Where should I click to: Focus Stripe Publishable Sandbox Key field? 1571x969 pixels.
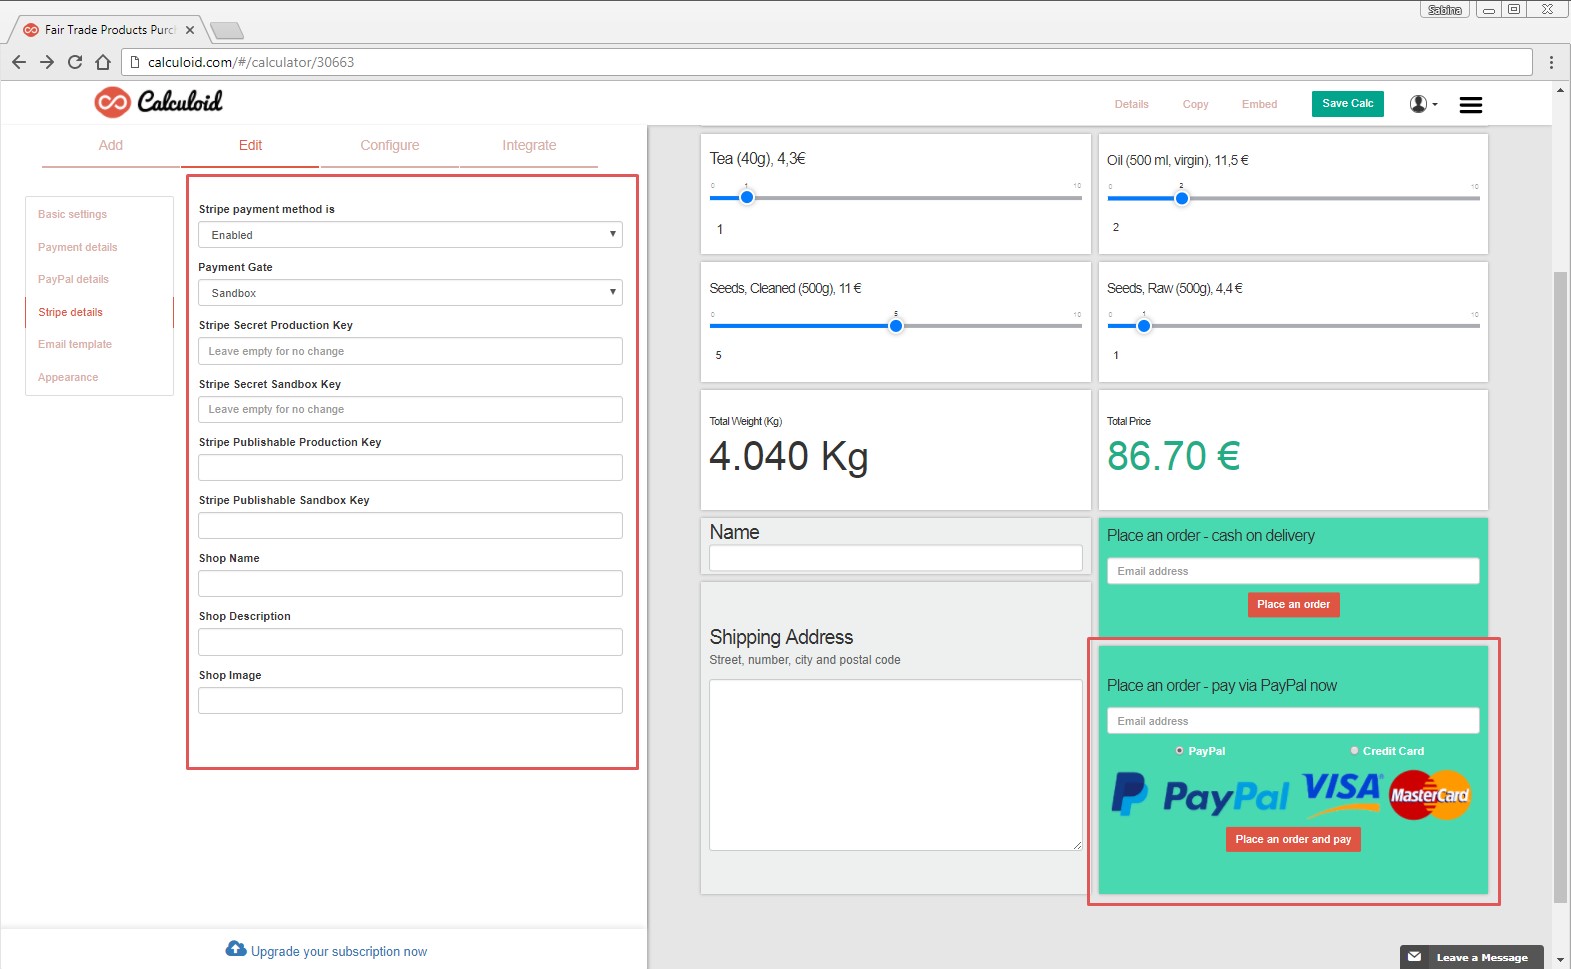pyautogui.click(x=410, y=525)
